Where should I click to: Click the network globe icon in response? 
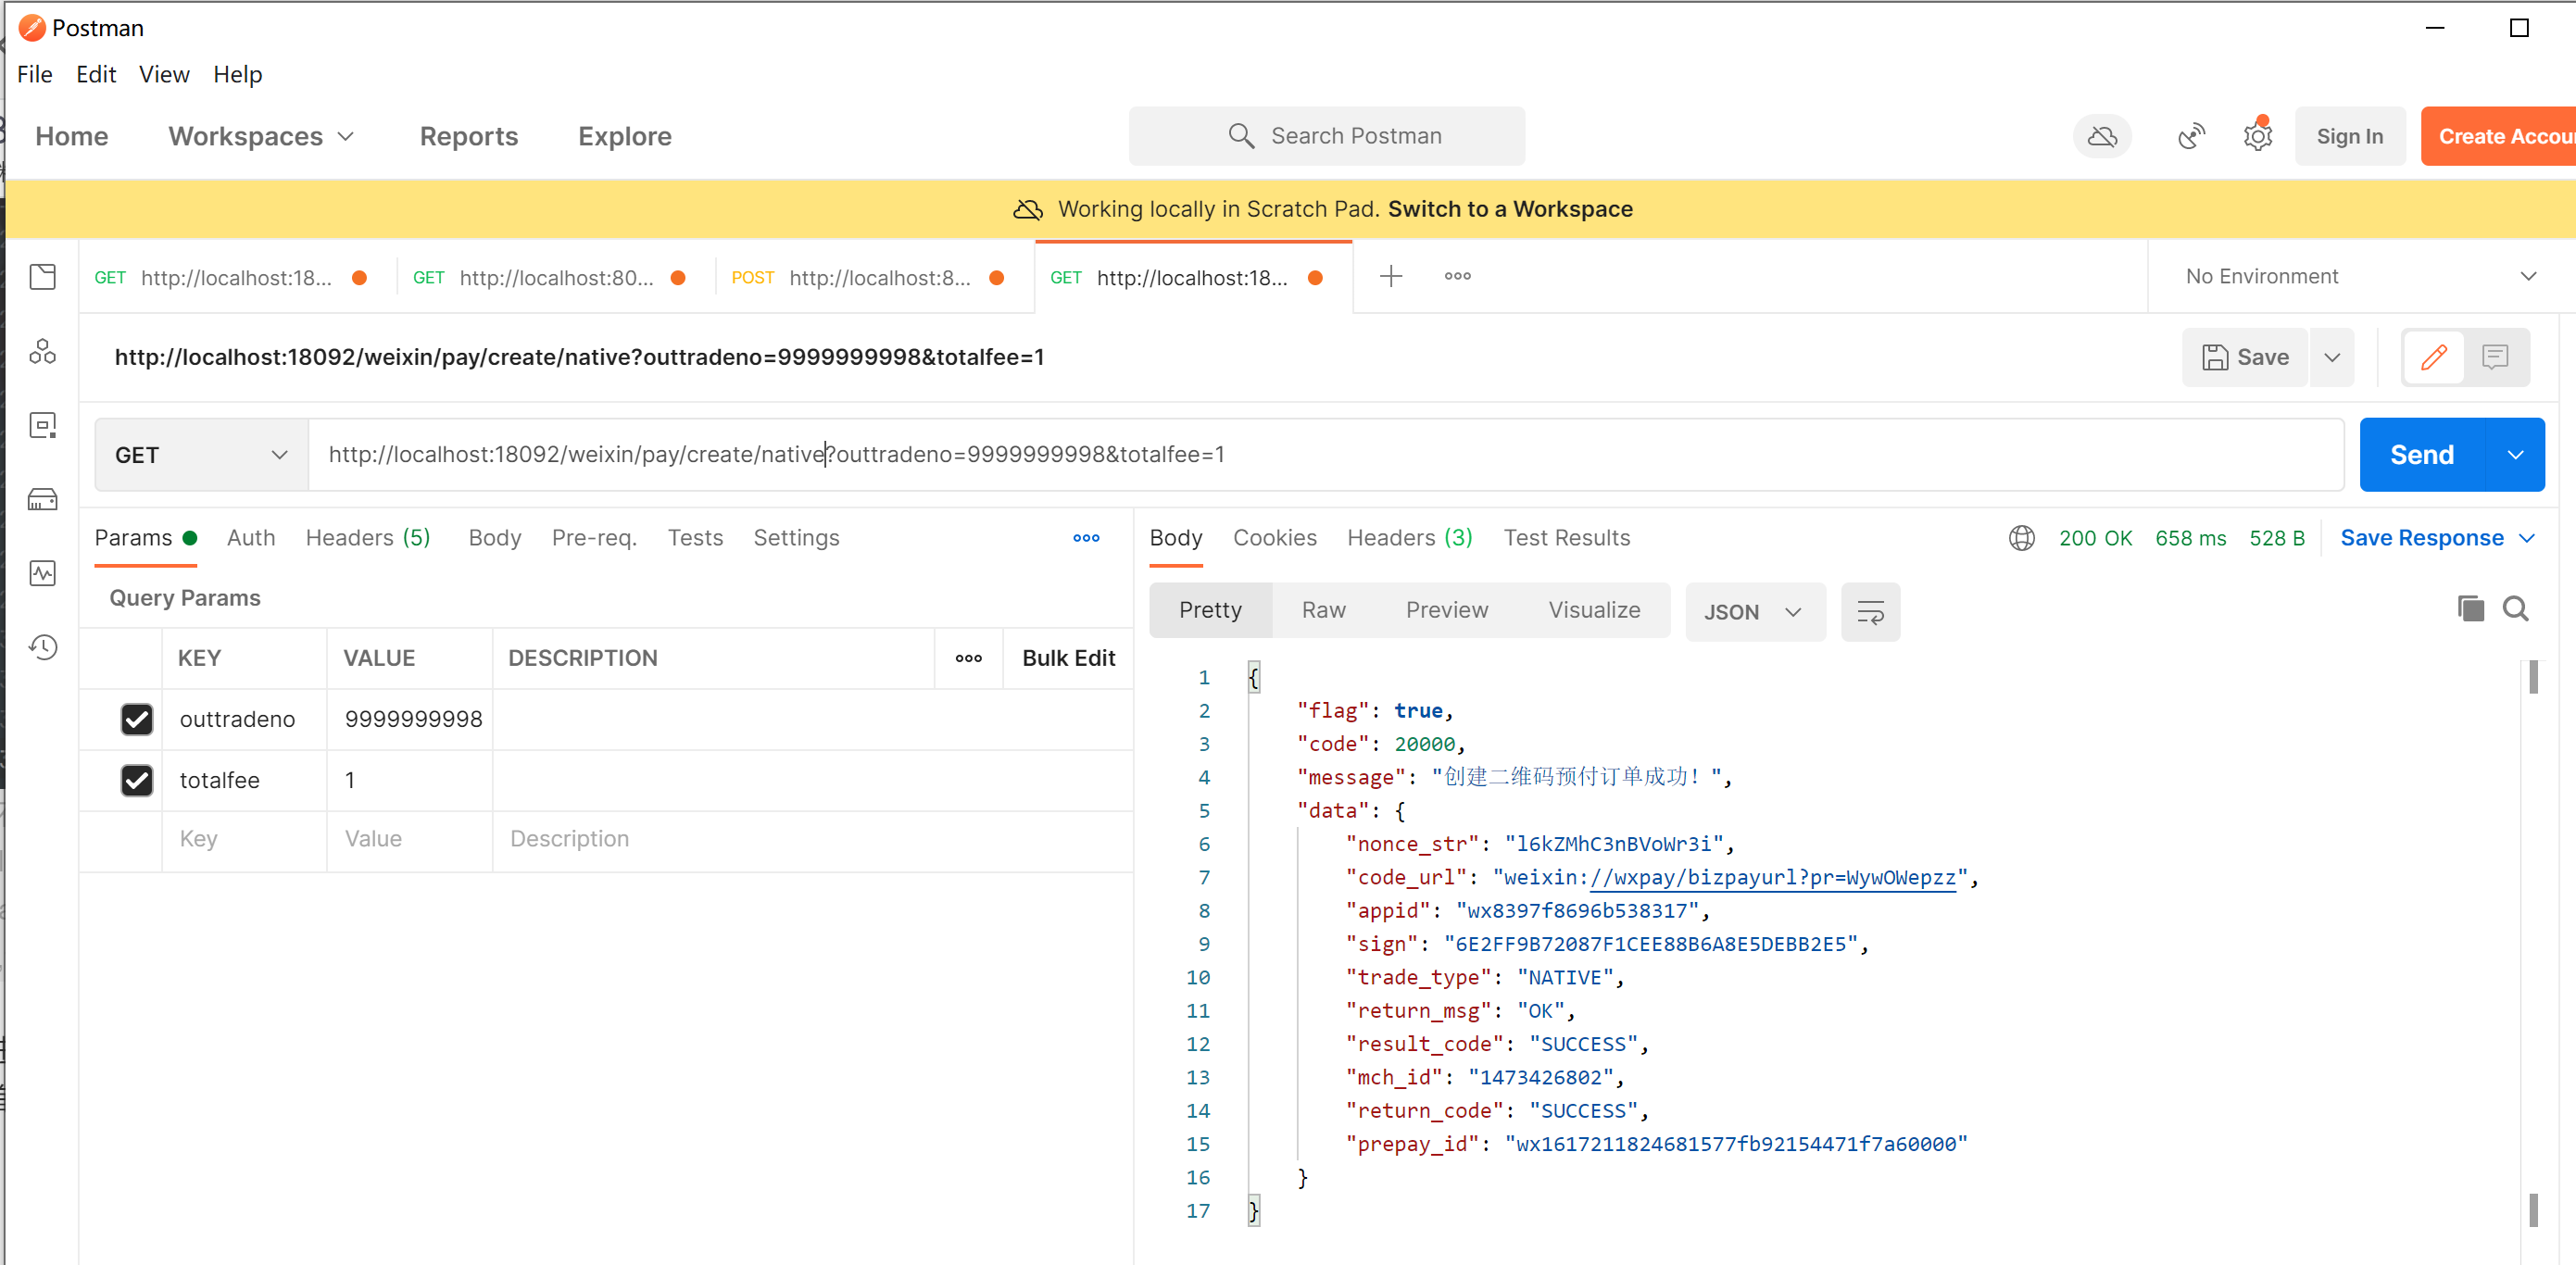coord(2021,538)
